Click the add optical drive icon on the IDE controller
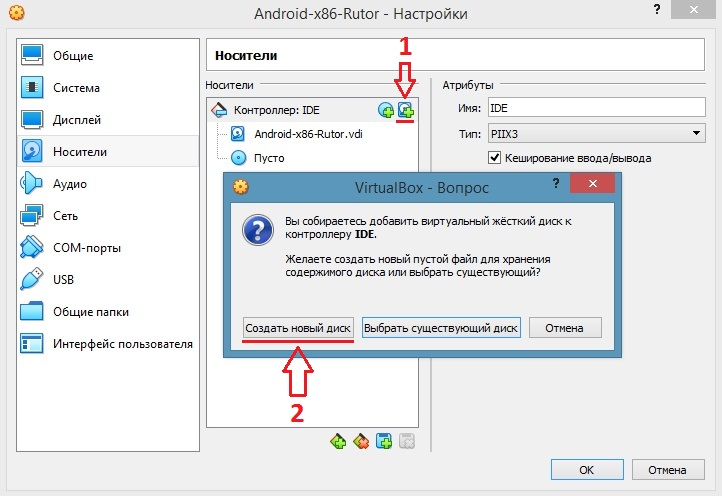Screen dimensions: 722x496 tap(386, 110)
